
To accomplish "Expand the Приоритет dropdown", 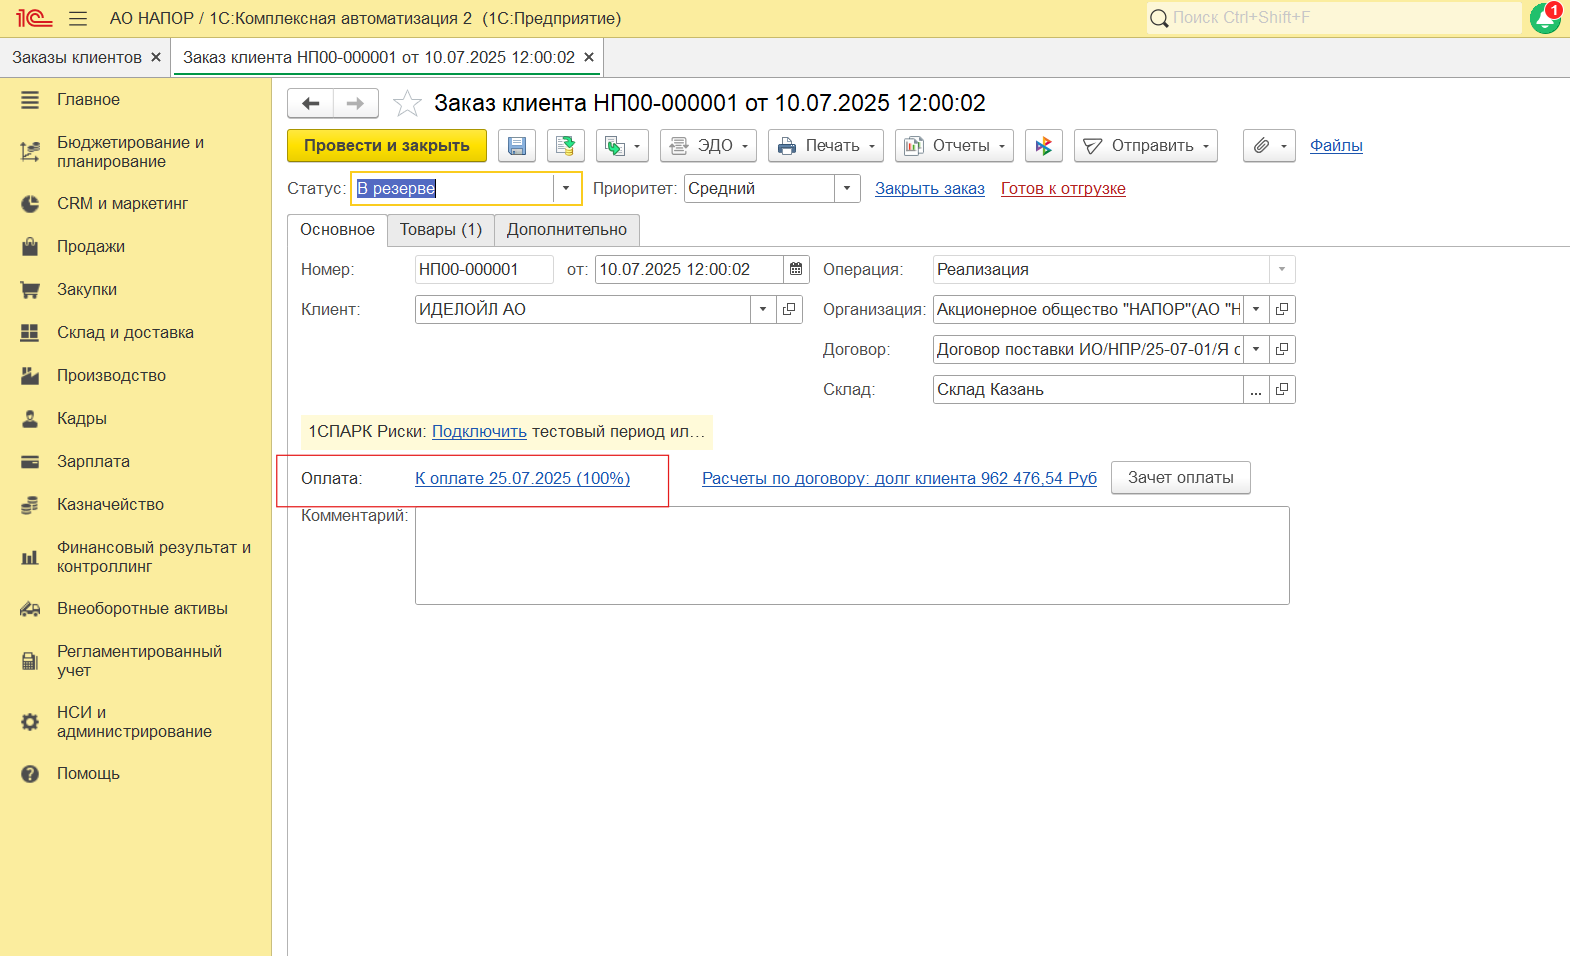I will click(846, 189).
